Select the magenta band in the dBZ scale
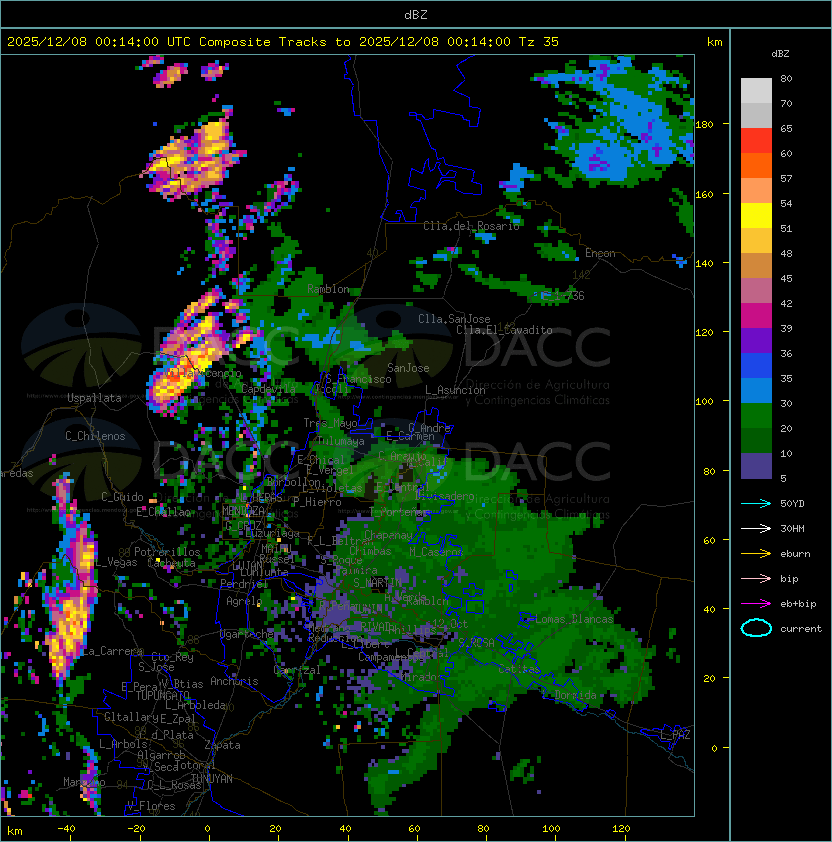The image size is (832, 842). 756,316
